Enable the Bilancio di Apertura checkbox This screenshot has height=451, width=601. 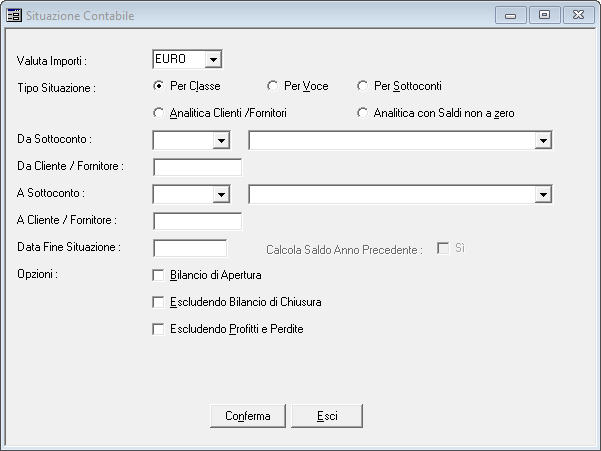click(158, 275)
